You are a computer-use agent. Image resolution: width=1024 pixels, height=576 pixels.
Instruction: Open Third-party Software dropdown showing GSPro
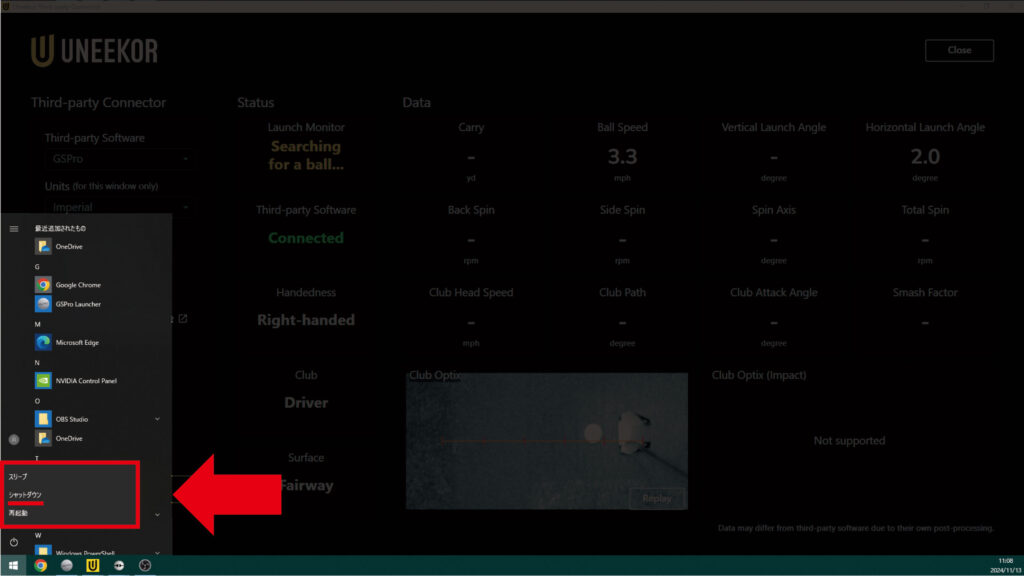coord(118,159)
